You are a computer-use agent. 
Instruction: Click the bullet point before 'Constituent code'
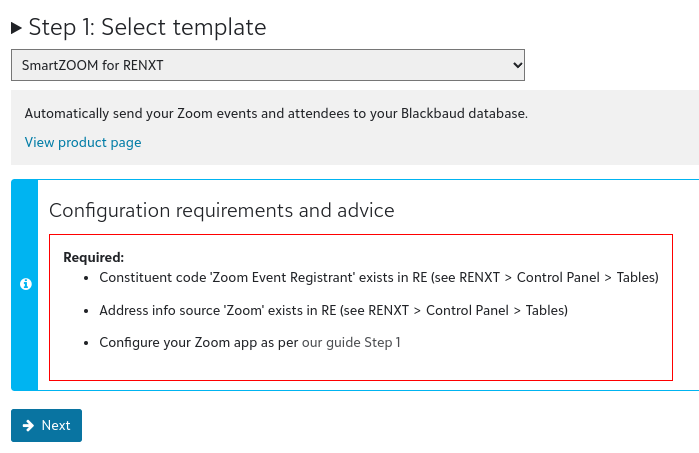click(x=86, y=278)
